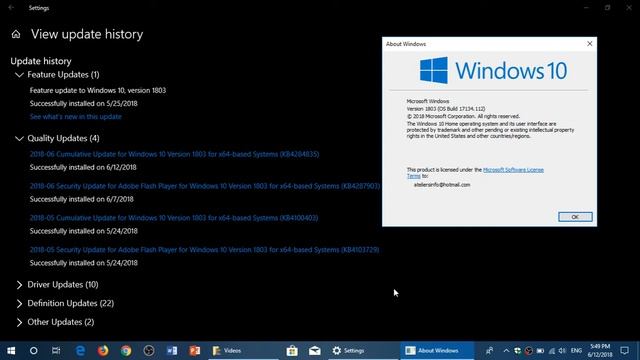Open volume control tray icon
This screenshot has width=640, height=360.
coord(562,351)
